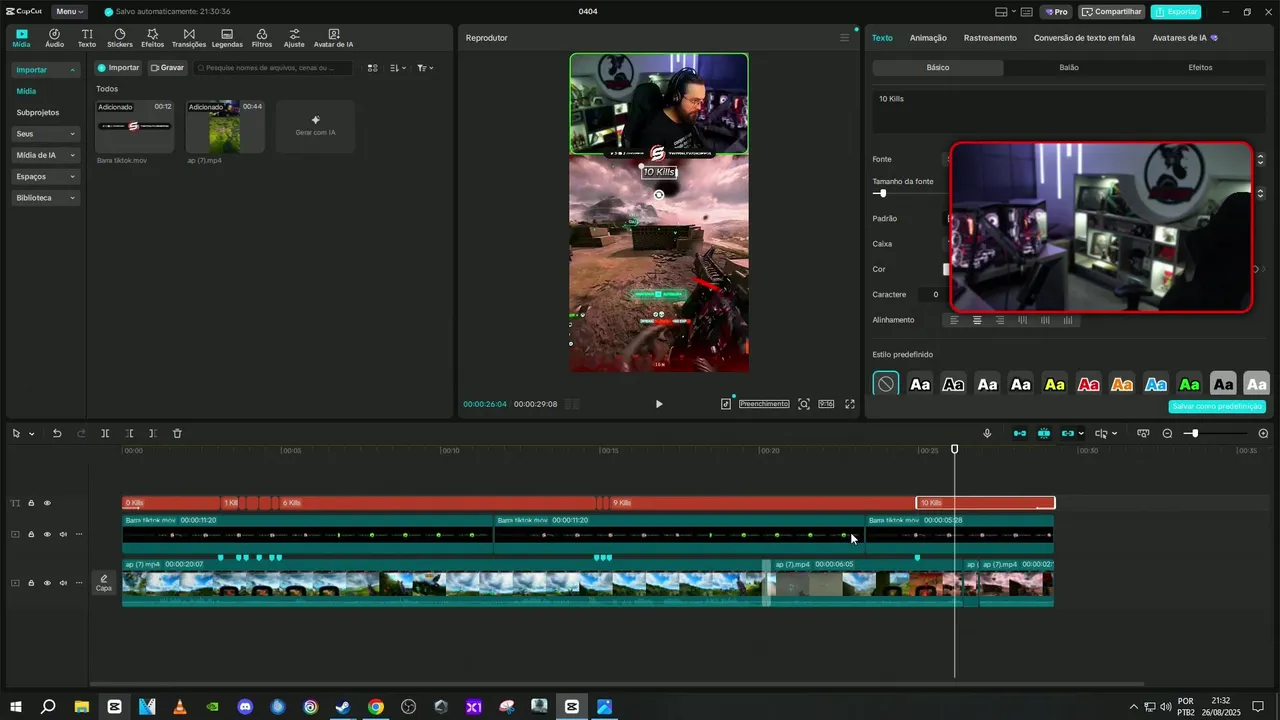Open the media filter dropdown
1280x720 pixels.
coord(425,68)
